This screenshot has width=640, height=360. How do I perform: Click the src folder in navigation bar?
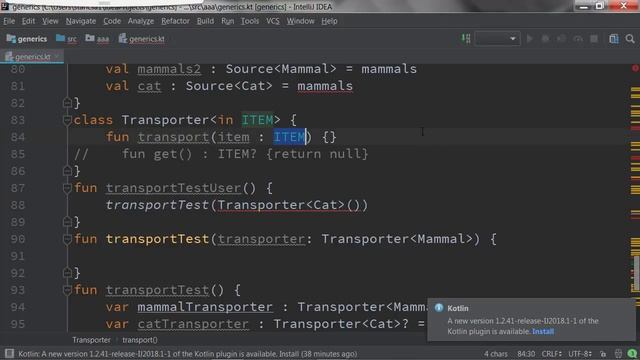pyautogui.click(x=67, y=39)
